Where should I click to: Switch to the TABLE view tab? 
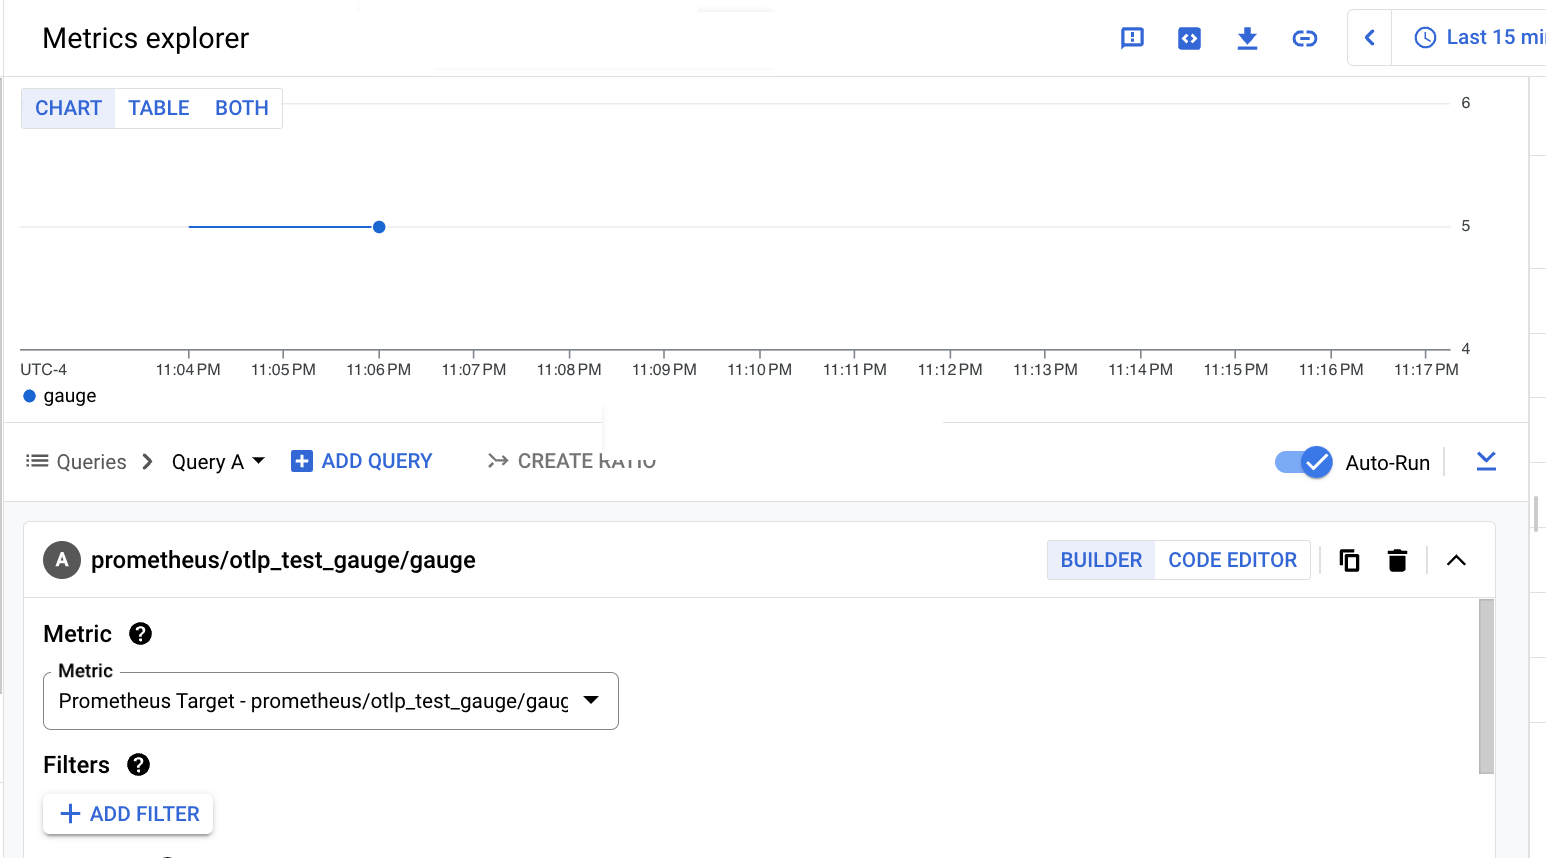tap(158, 107)
